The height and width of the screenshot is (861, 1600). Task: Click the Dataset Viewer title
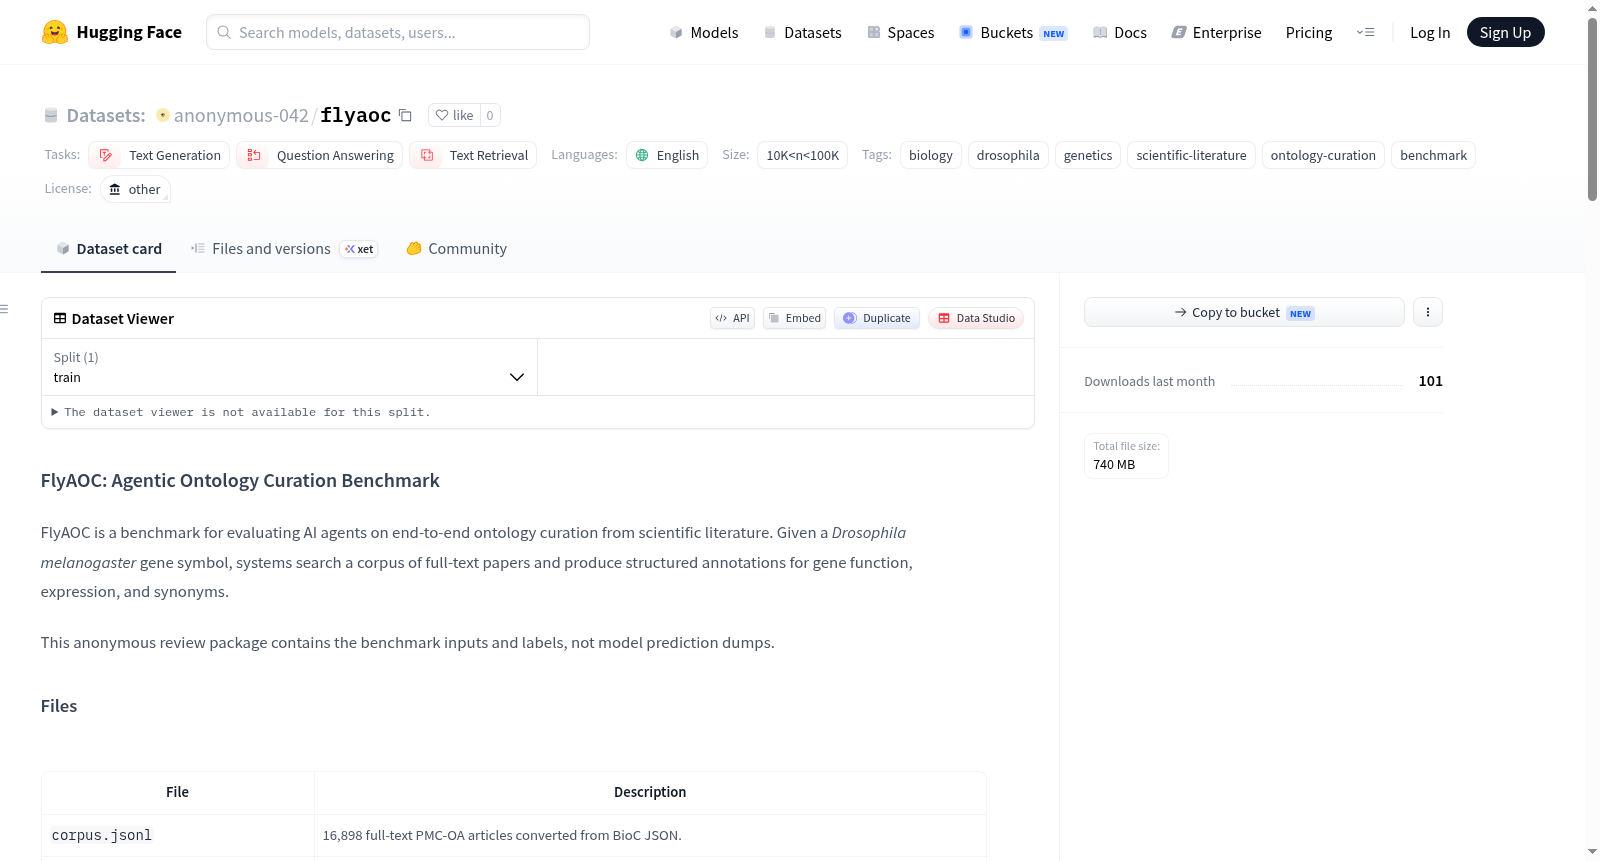123,319
